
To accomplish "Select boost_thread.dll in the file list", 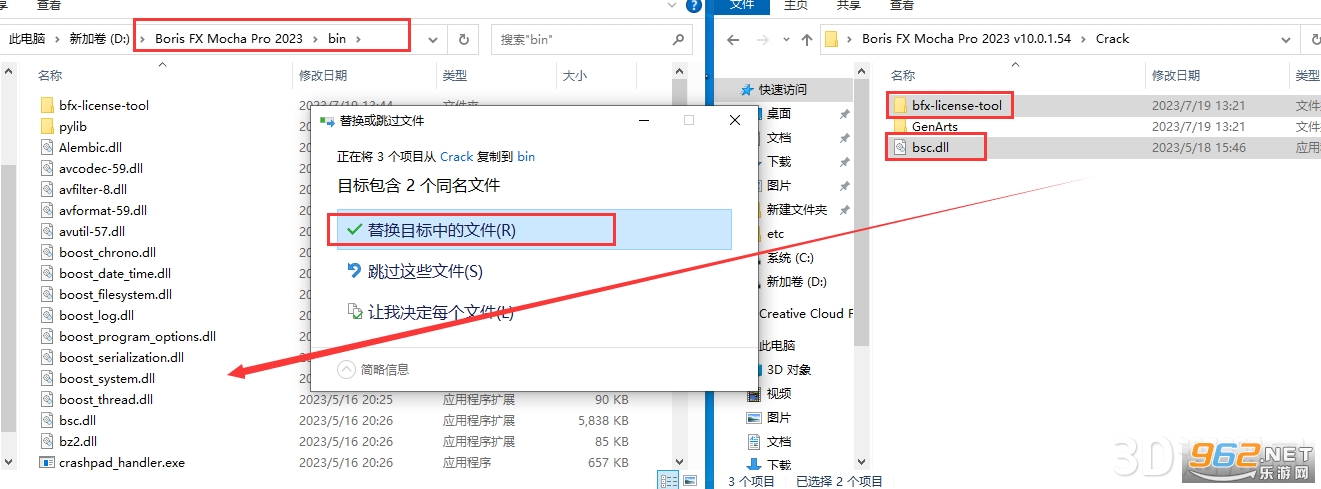I will [x=106, y=399].
